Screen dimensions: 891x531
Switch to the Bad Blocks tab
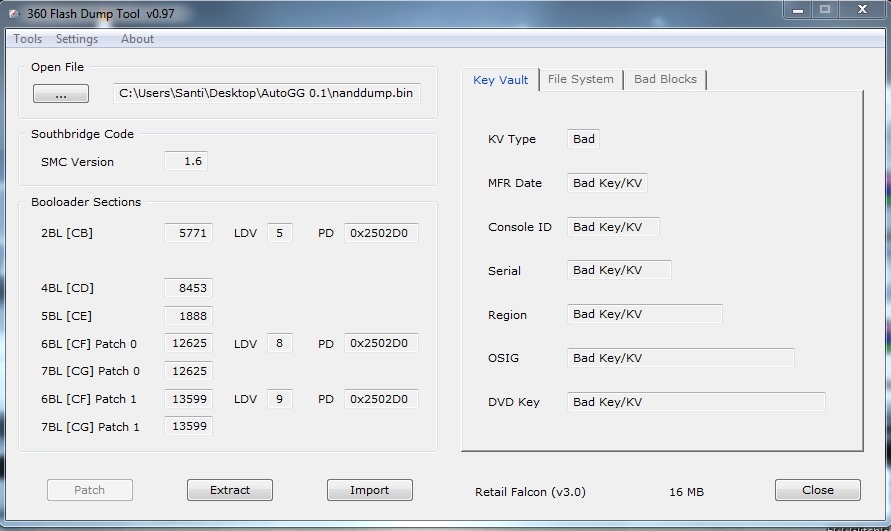(x=665, y=80)
